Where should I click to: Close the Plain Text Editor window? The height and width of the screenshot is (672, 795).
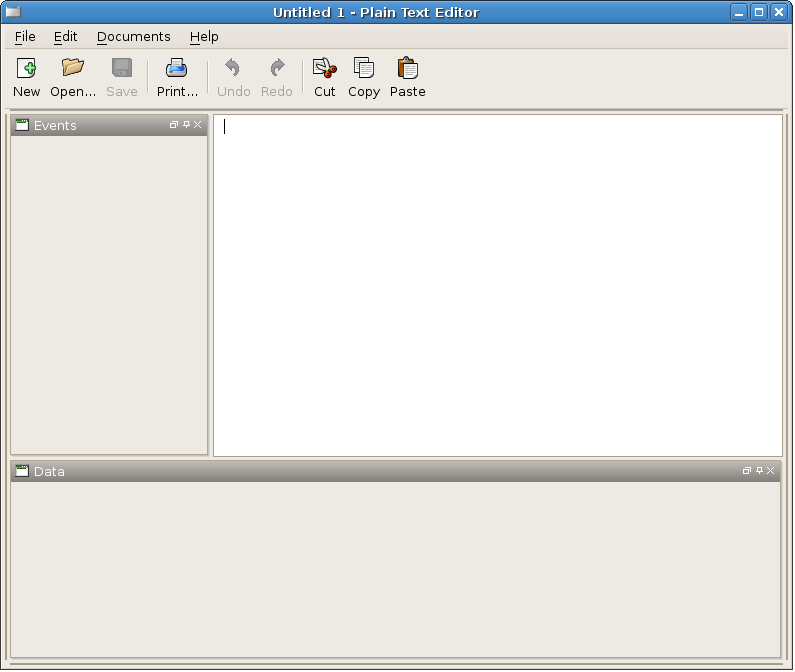779,12
